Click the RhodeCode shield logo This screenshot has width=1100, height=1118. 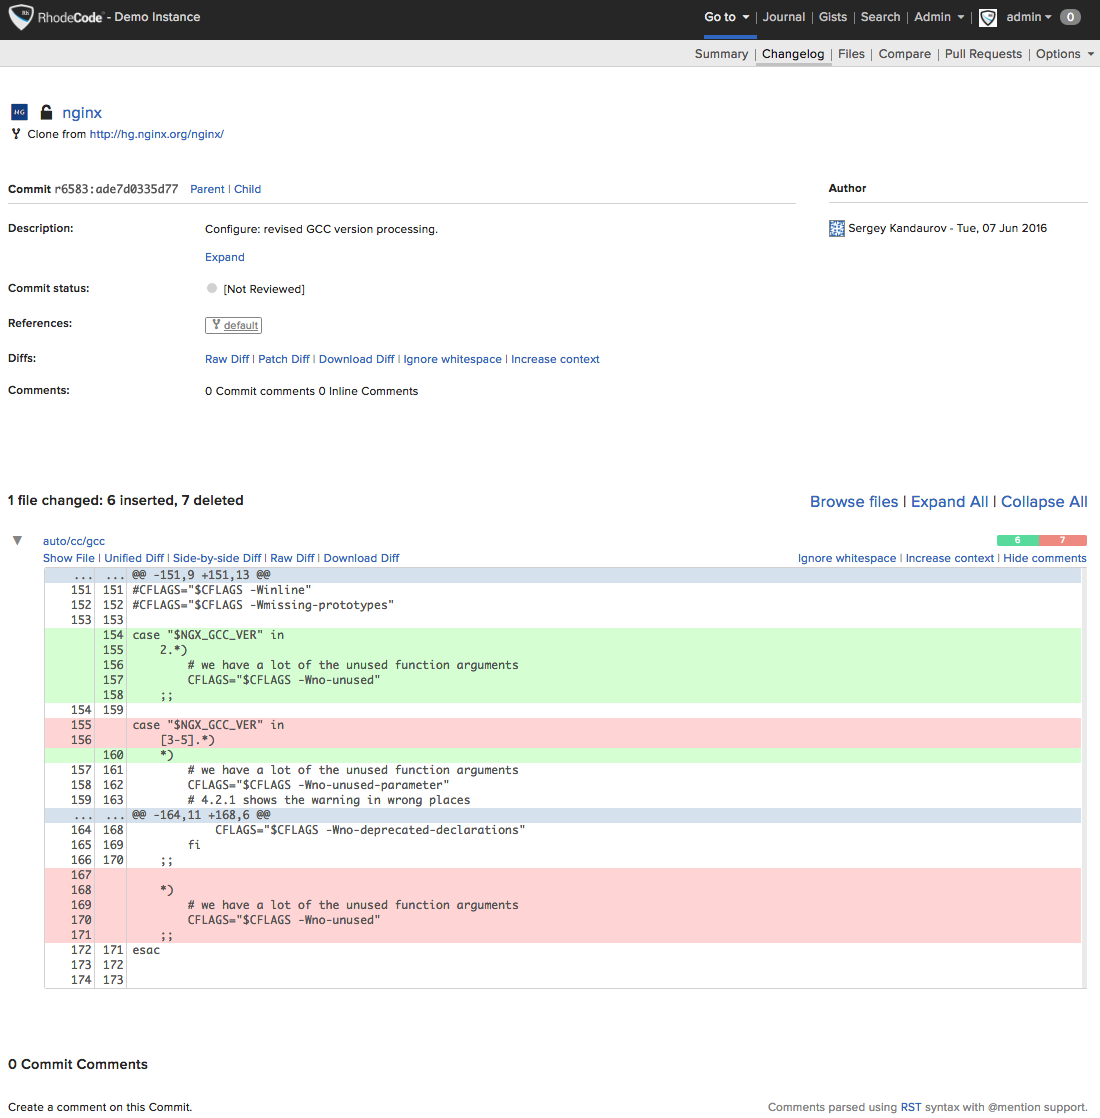pos(21,16)
